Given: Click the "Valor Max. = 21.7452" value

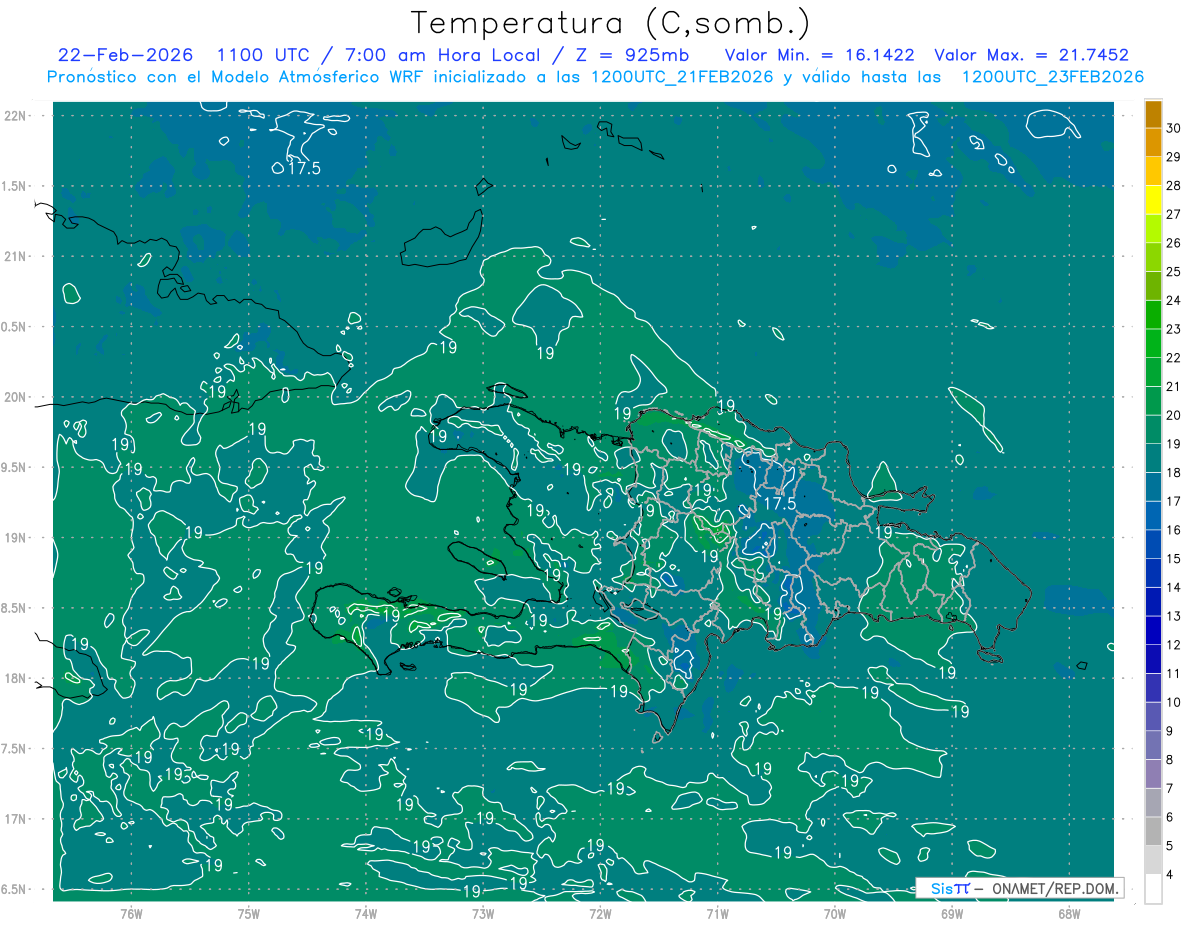Looking at the screenshot, I should click(x=1031, y=55).
